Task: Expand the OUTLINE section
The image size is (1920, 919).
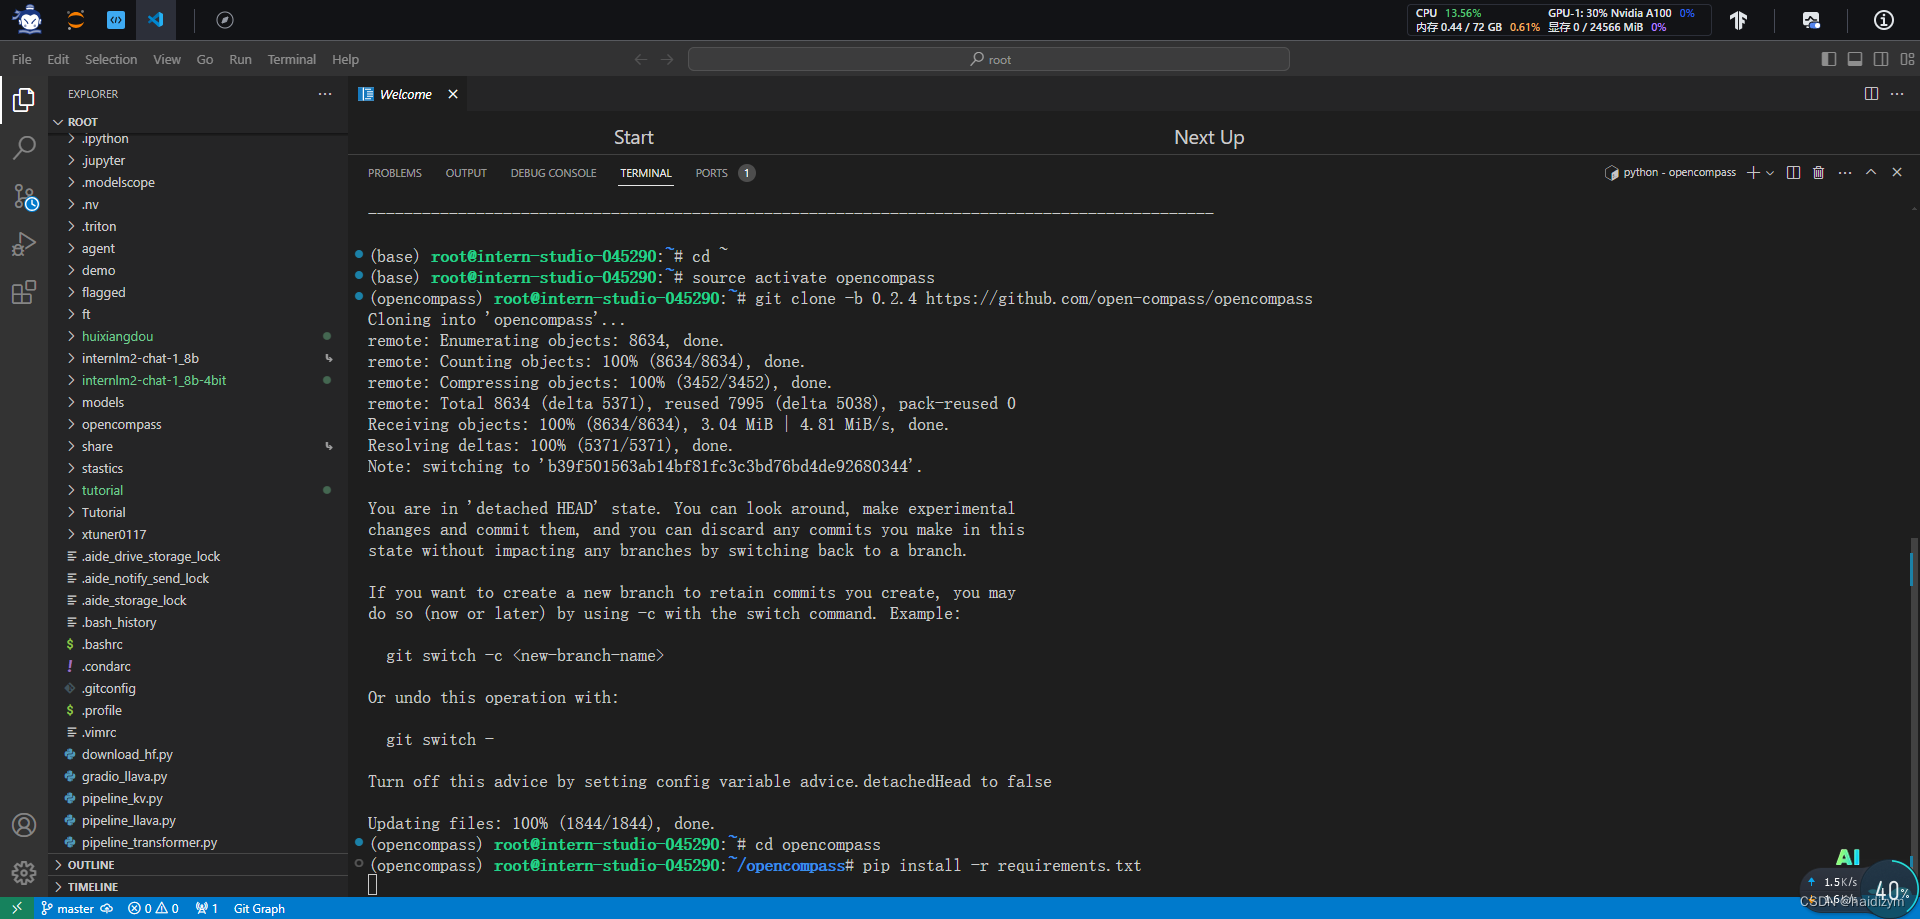Action: pyautogui.click(x=198, y=865)
